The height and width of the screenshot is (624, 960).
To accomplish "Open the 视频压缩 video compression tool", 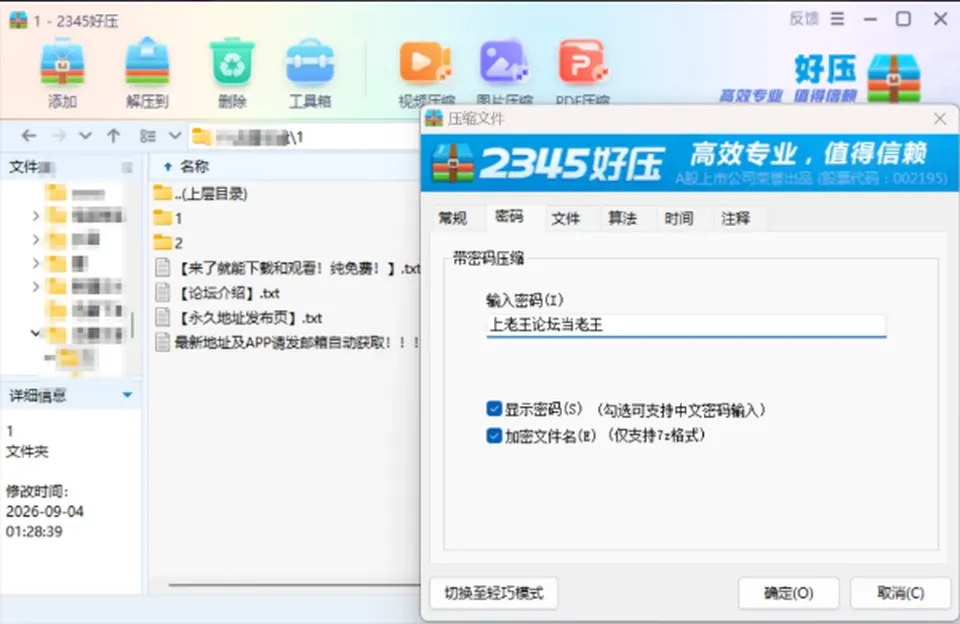I will coord(426,72).
